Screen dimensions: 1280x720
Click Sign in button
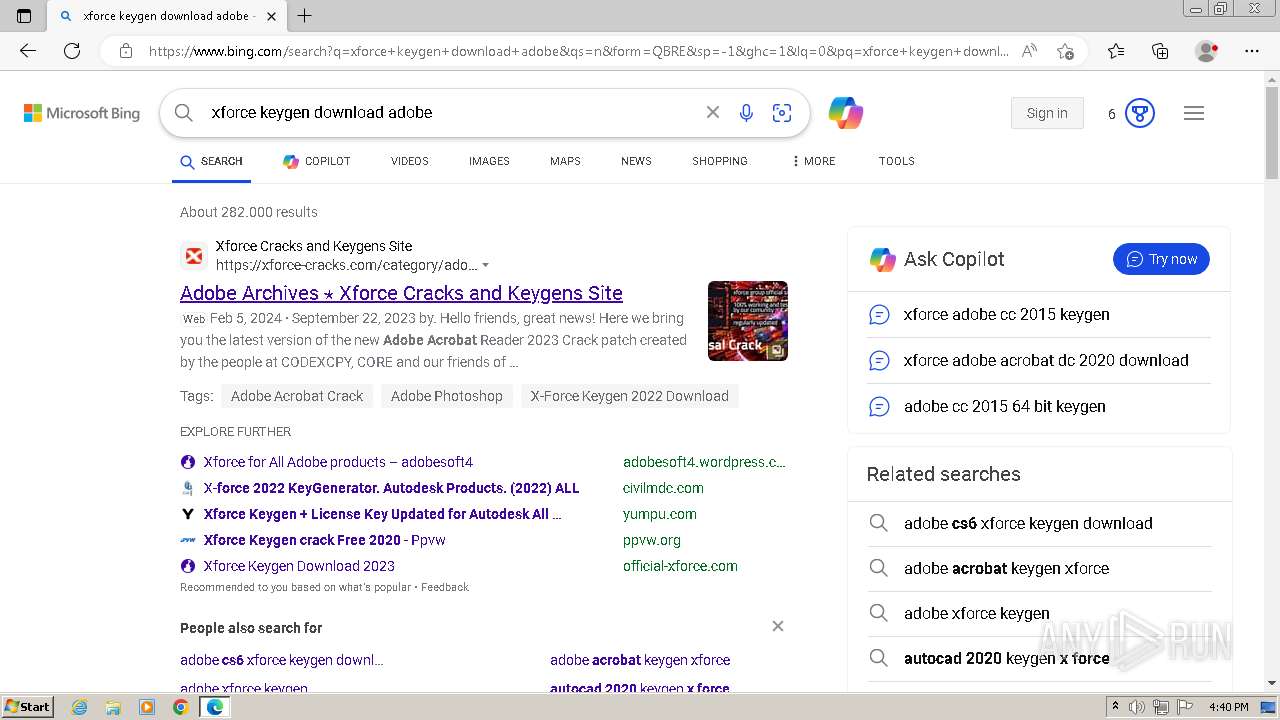1047,113
